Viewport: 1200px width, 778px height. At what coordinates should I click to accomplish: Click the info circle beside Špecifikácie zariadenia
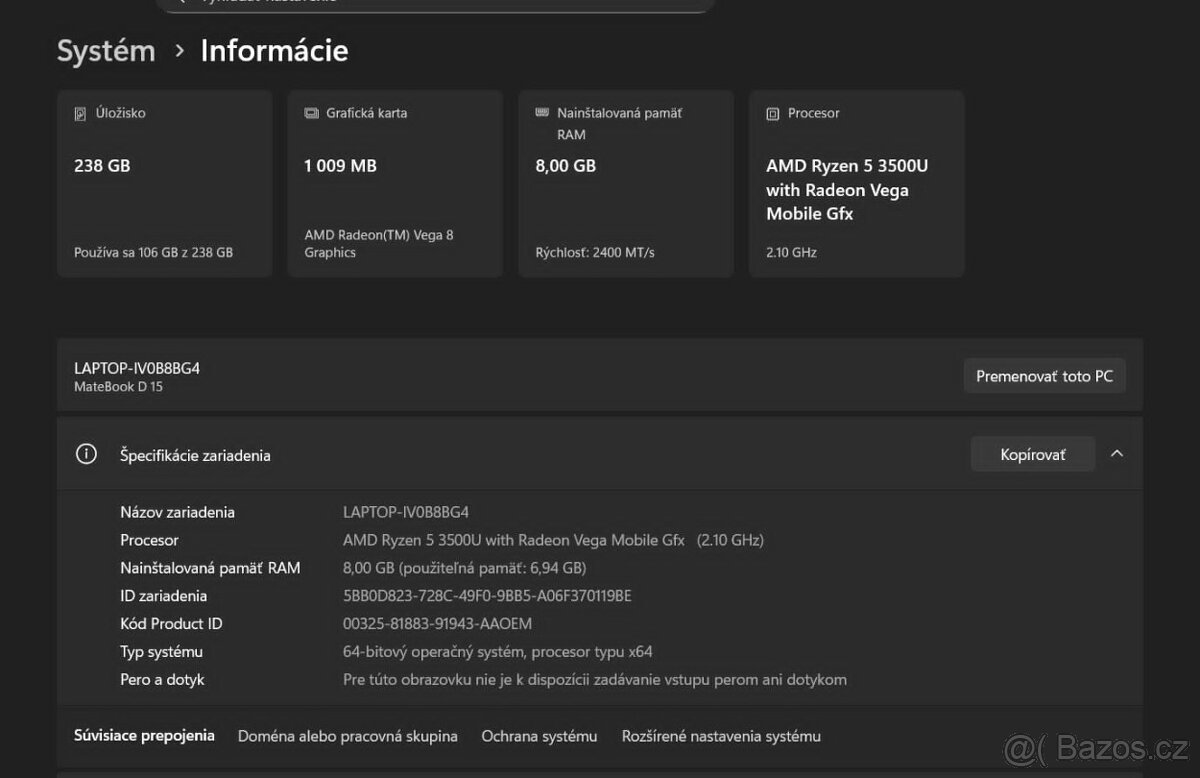point(86,453)
